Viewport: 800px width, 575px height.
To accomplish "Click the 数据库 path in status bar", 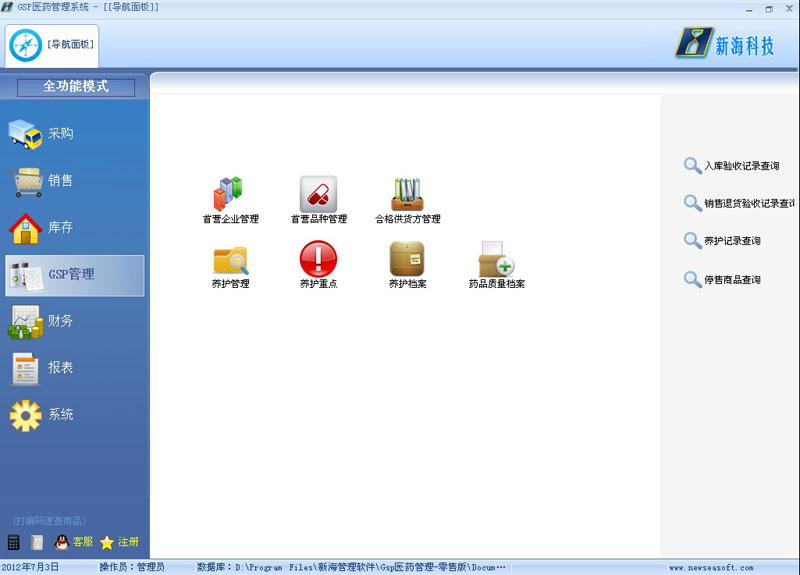I will point(351,567).
